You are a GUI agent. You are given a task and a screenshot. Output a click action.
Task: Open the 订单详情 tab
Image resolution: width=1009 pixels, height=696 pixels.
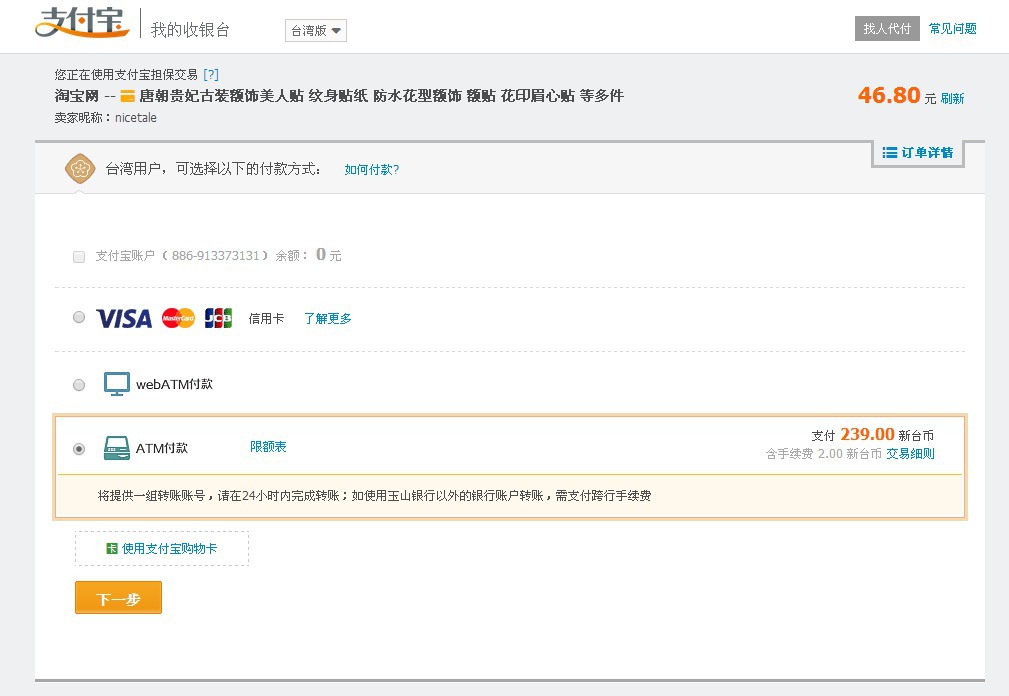[x=918, y=153]
